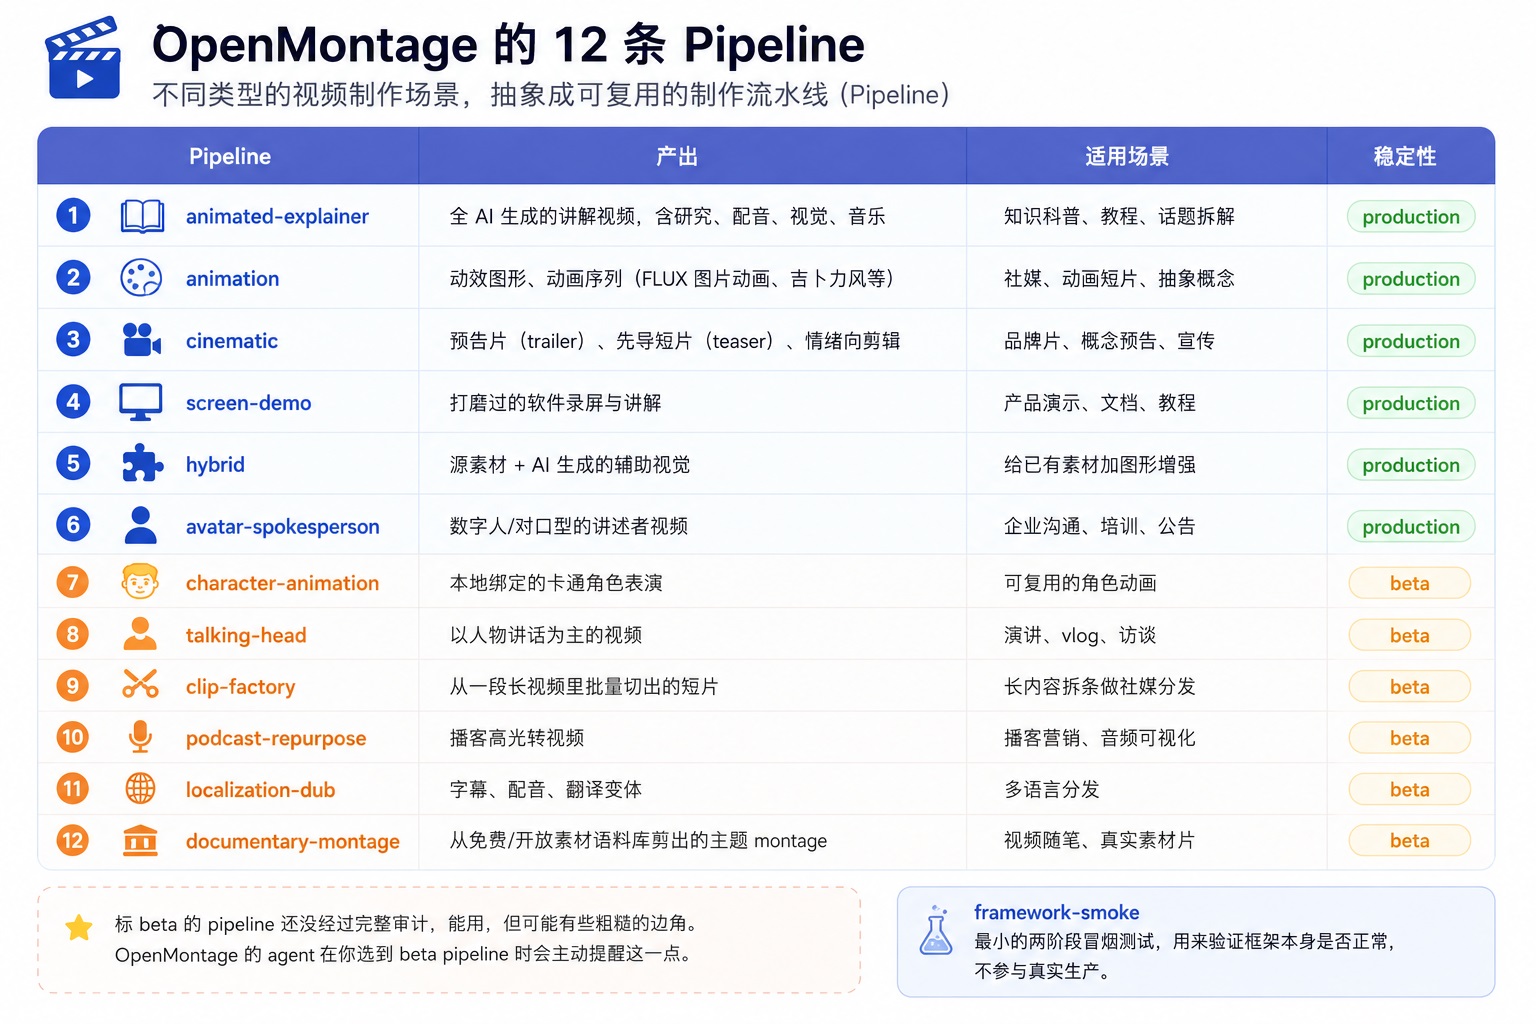Screen dimensions: 1536x1024
Task: Click the beta badge in documentary-montage row
Action: (1409, 840)
